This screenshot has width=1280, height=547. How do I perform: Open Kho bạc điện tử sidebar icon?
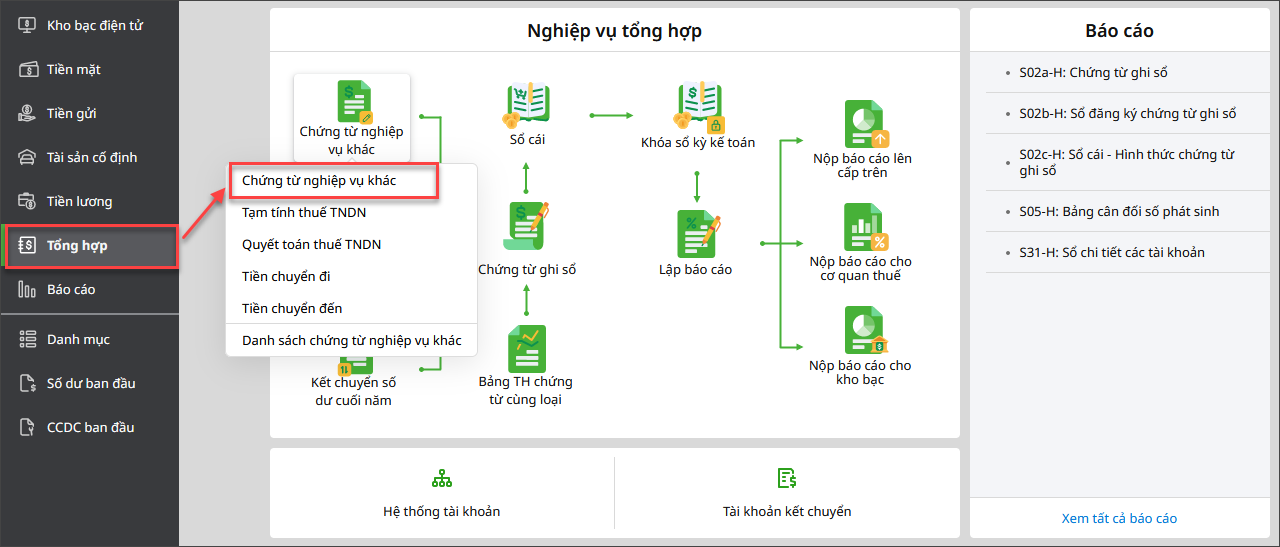[x=28, y=25]
